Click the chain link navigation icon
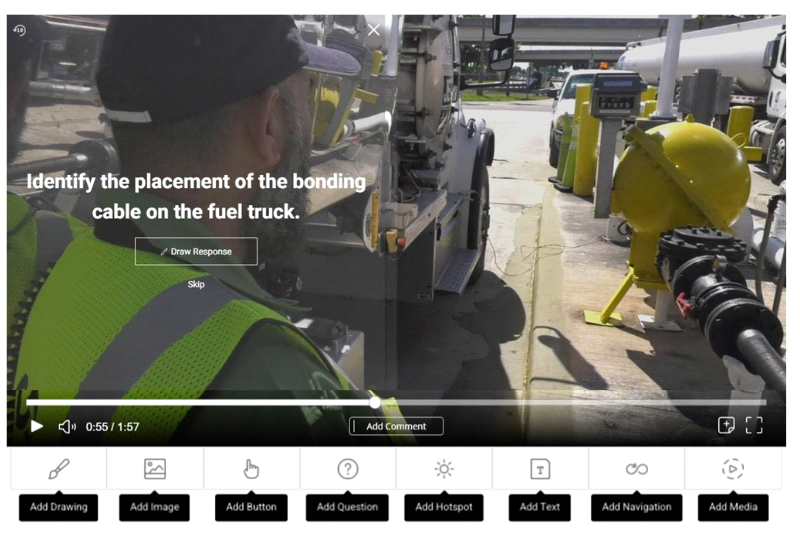The width and height of the screenshot is (800, 543). coord(637,469)
